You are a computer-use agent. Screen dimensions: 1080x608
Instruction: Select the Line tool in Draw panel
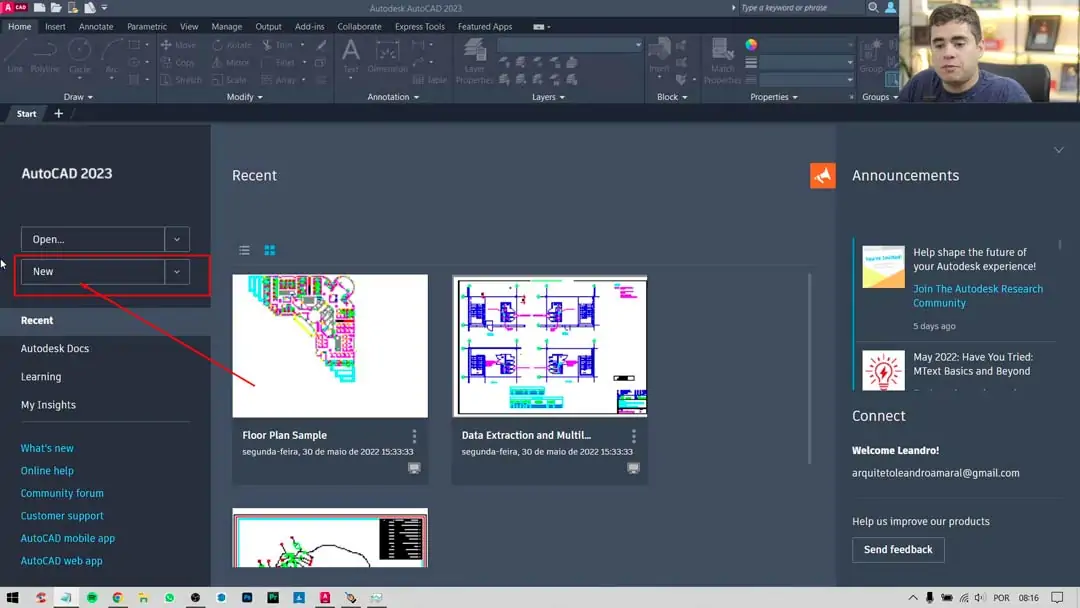pyautogui.click(x=15, y=55)
